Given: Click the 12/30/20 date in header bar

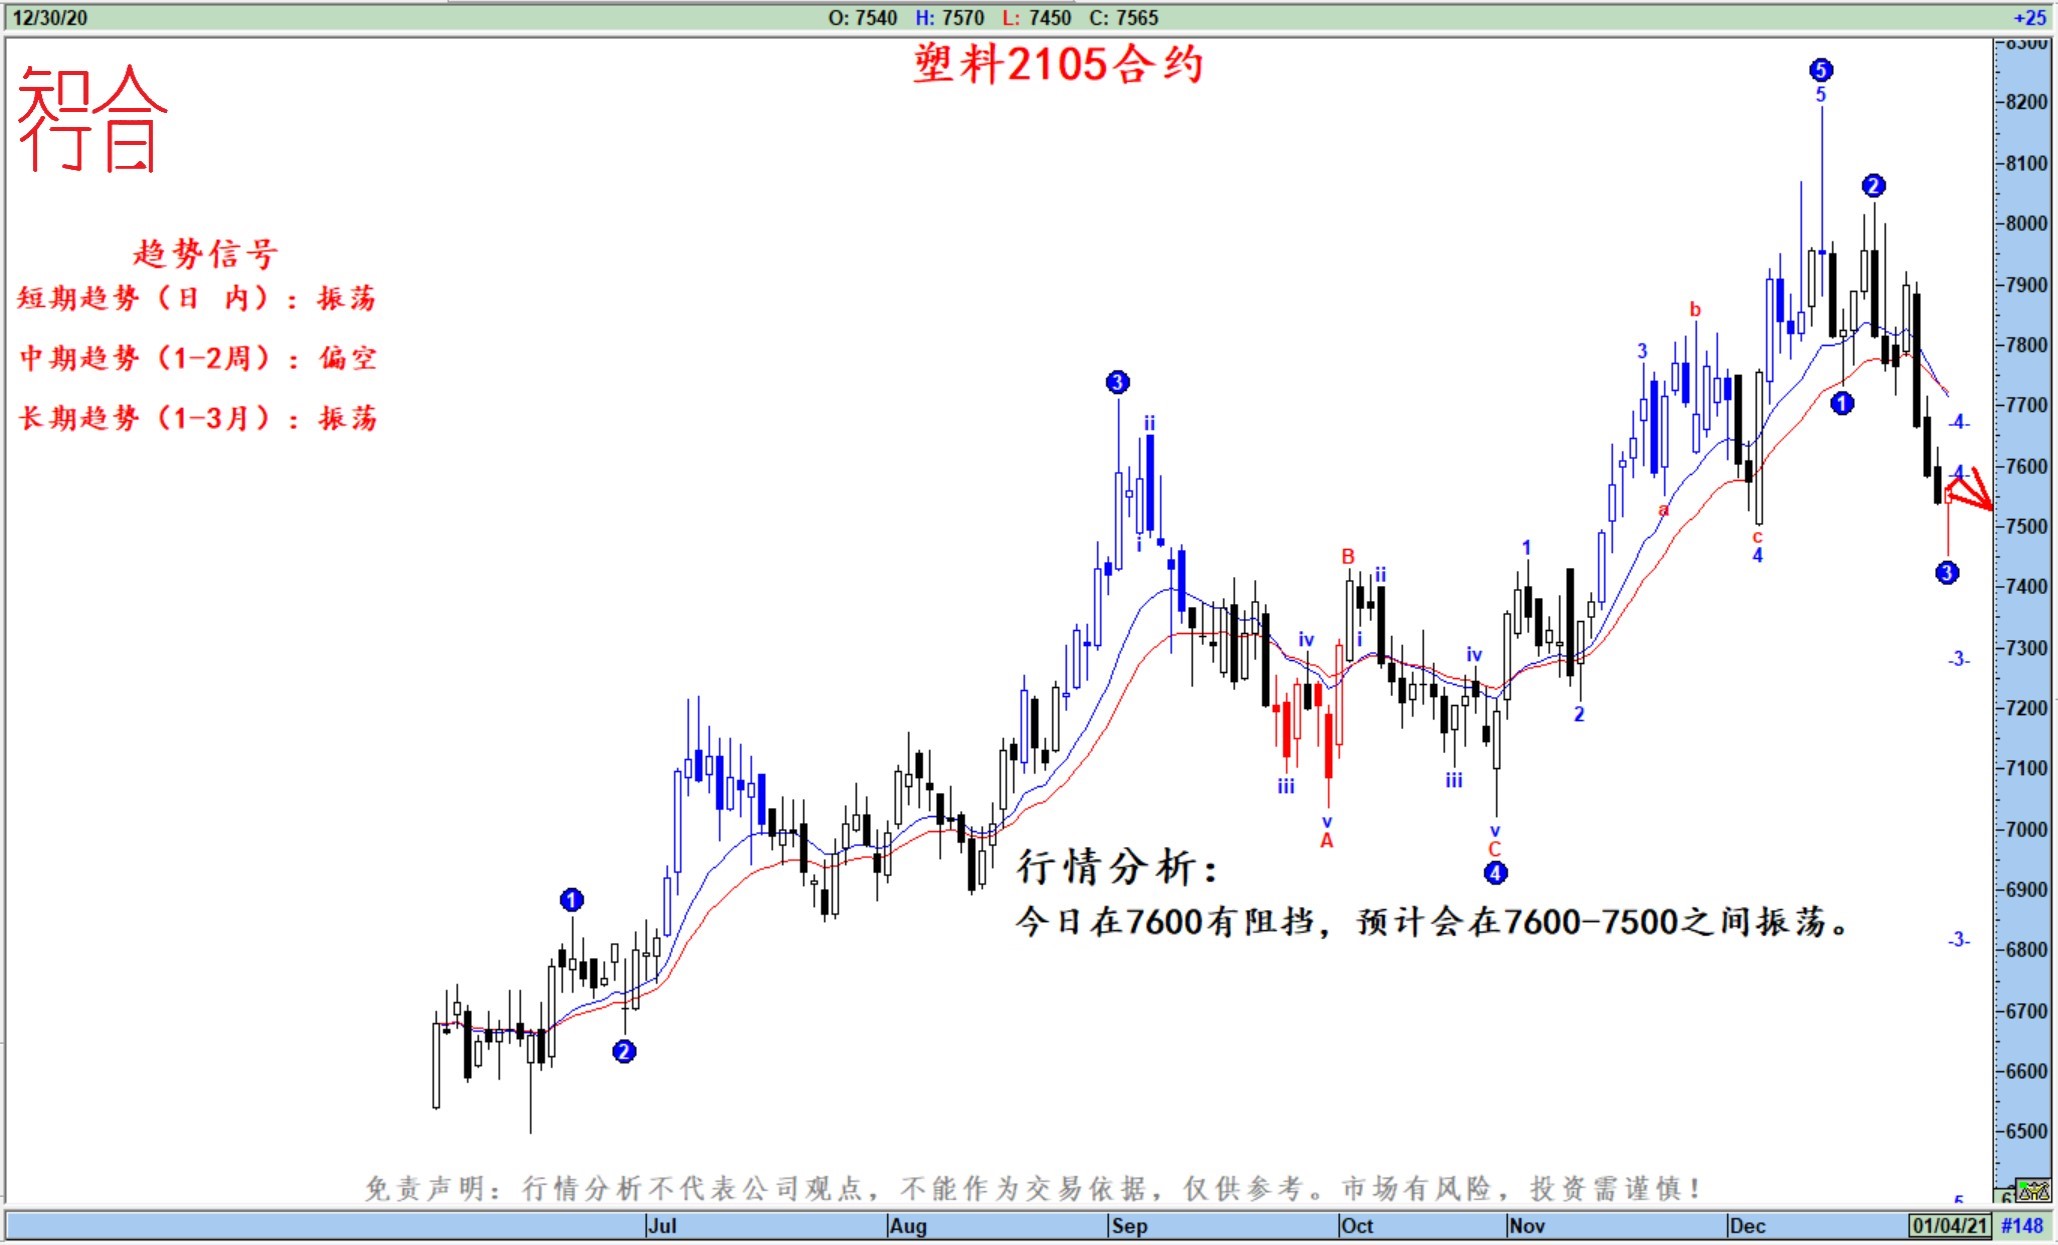Looking at the screenshot, I should pos(49,17).
